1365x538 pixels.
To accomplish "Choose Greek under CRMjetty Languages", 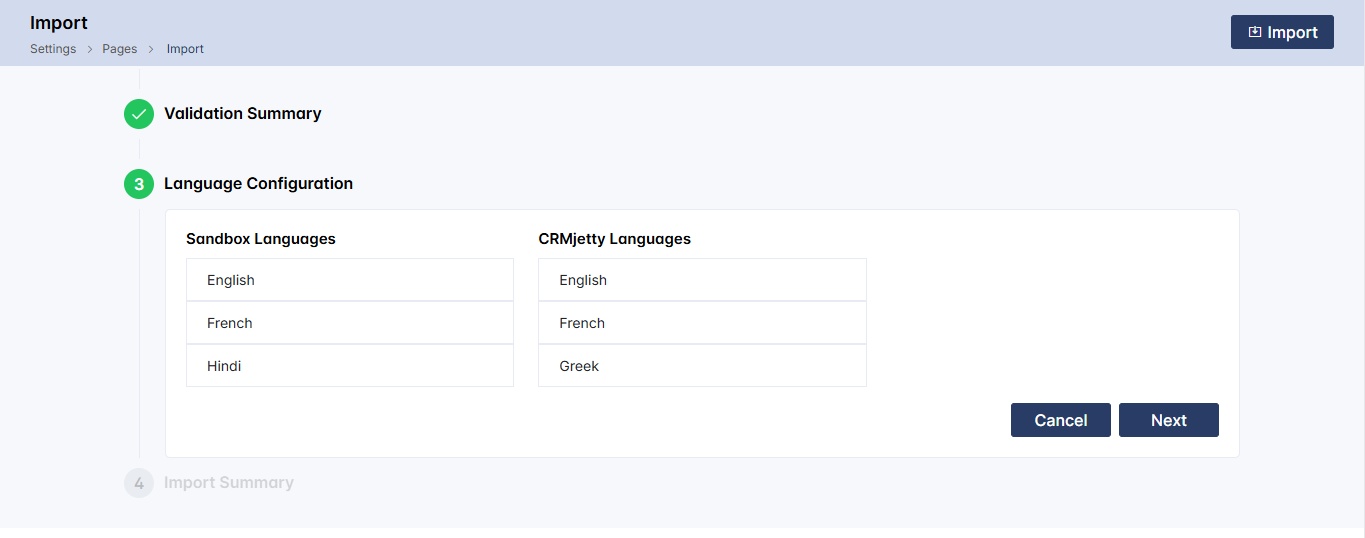I will [702, 366].
